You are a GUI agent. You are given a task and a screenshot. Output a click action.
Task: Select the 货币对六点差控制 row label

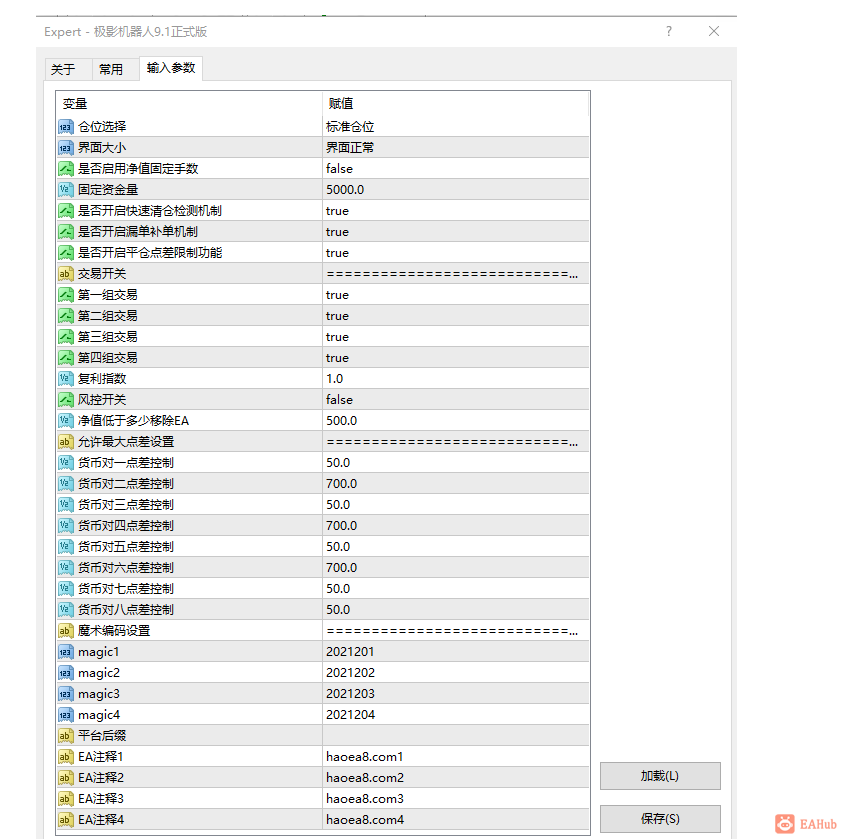126,568
